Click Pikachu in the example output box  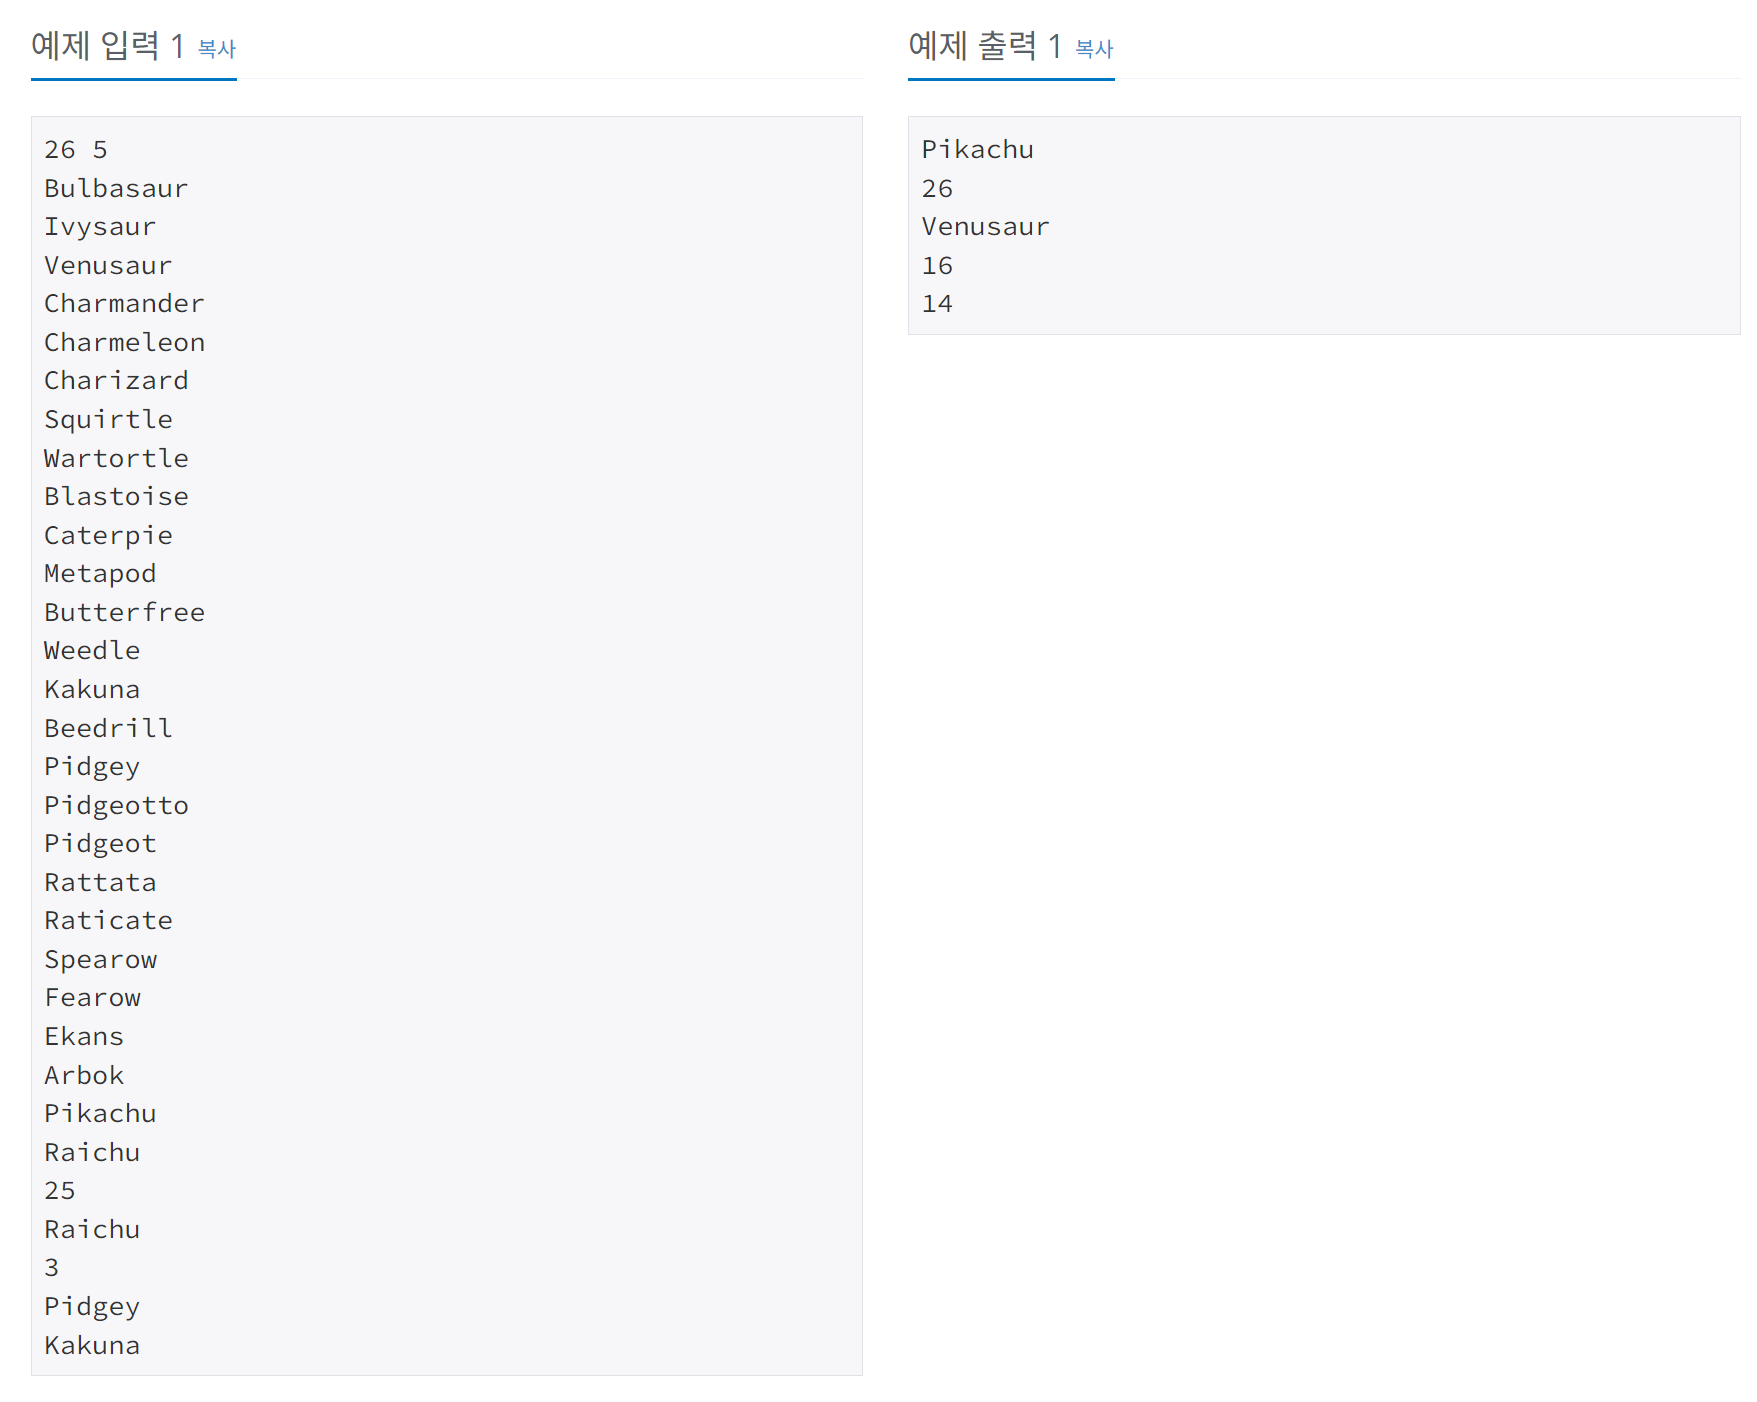tap(977, 150)
